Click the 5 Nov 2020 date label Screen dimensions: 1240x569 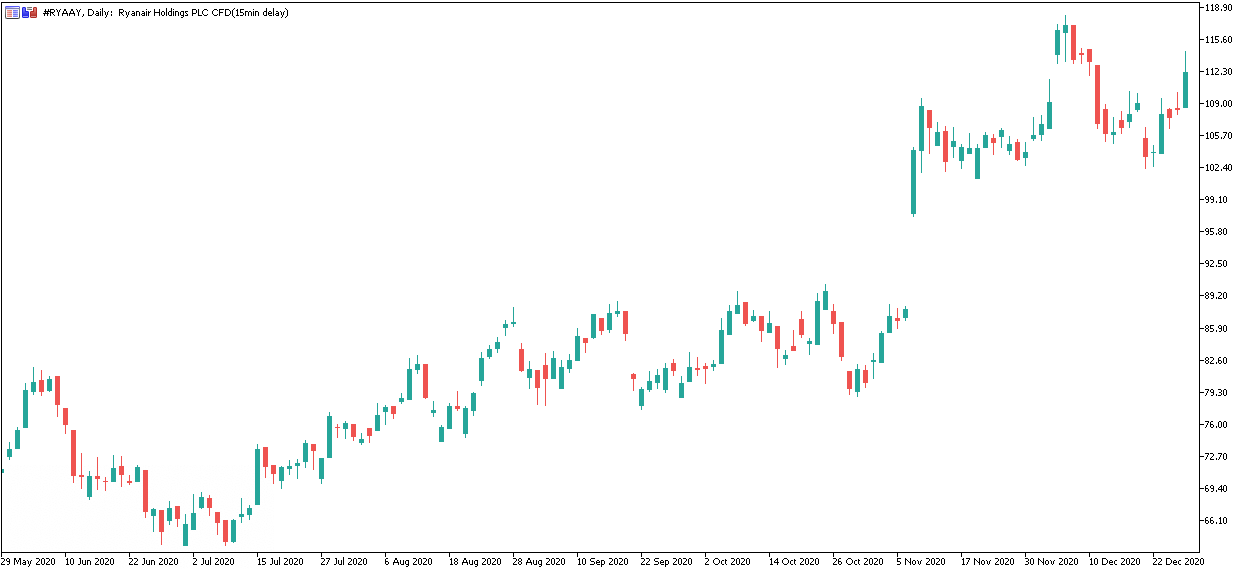pyautogui.click(x=921, y=561)
